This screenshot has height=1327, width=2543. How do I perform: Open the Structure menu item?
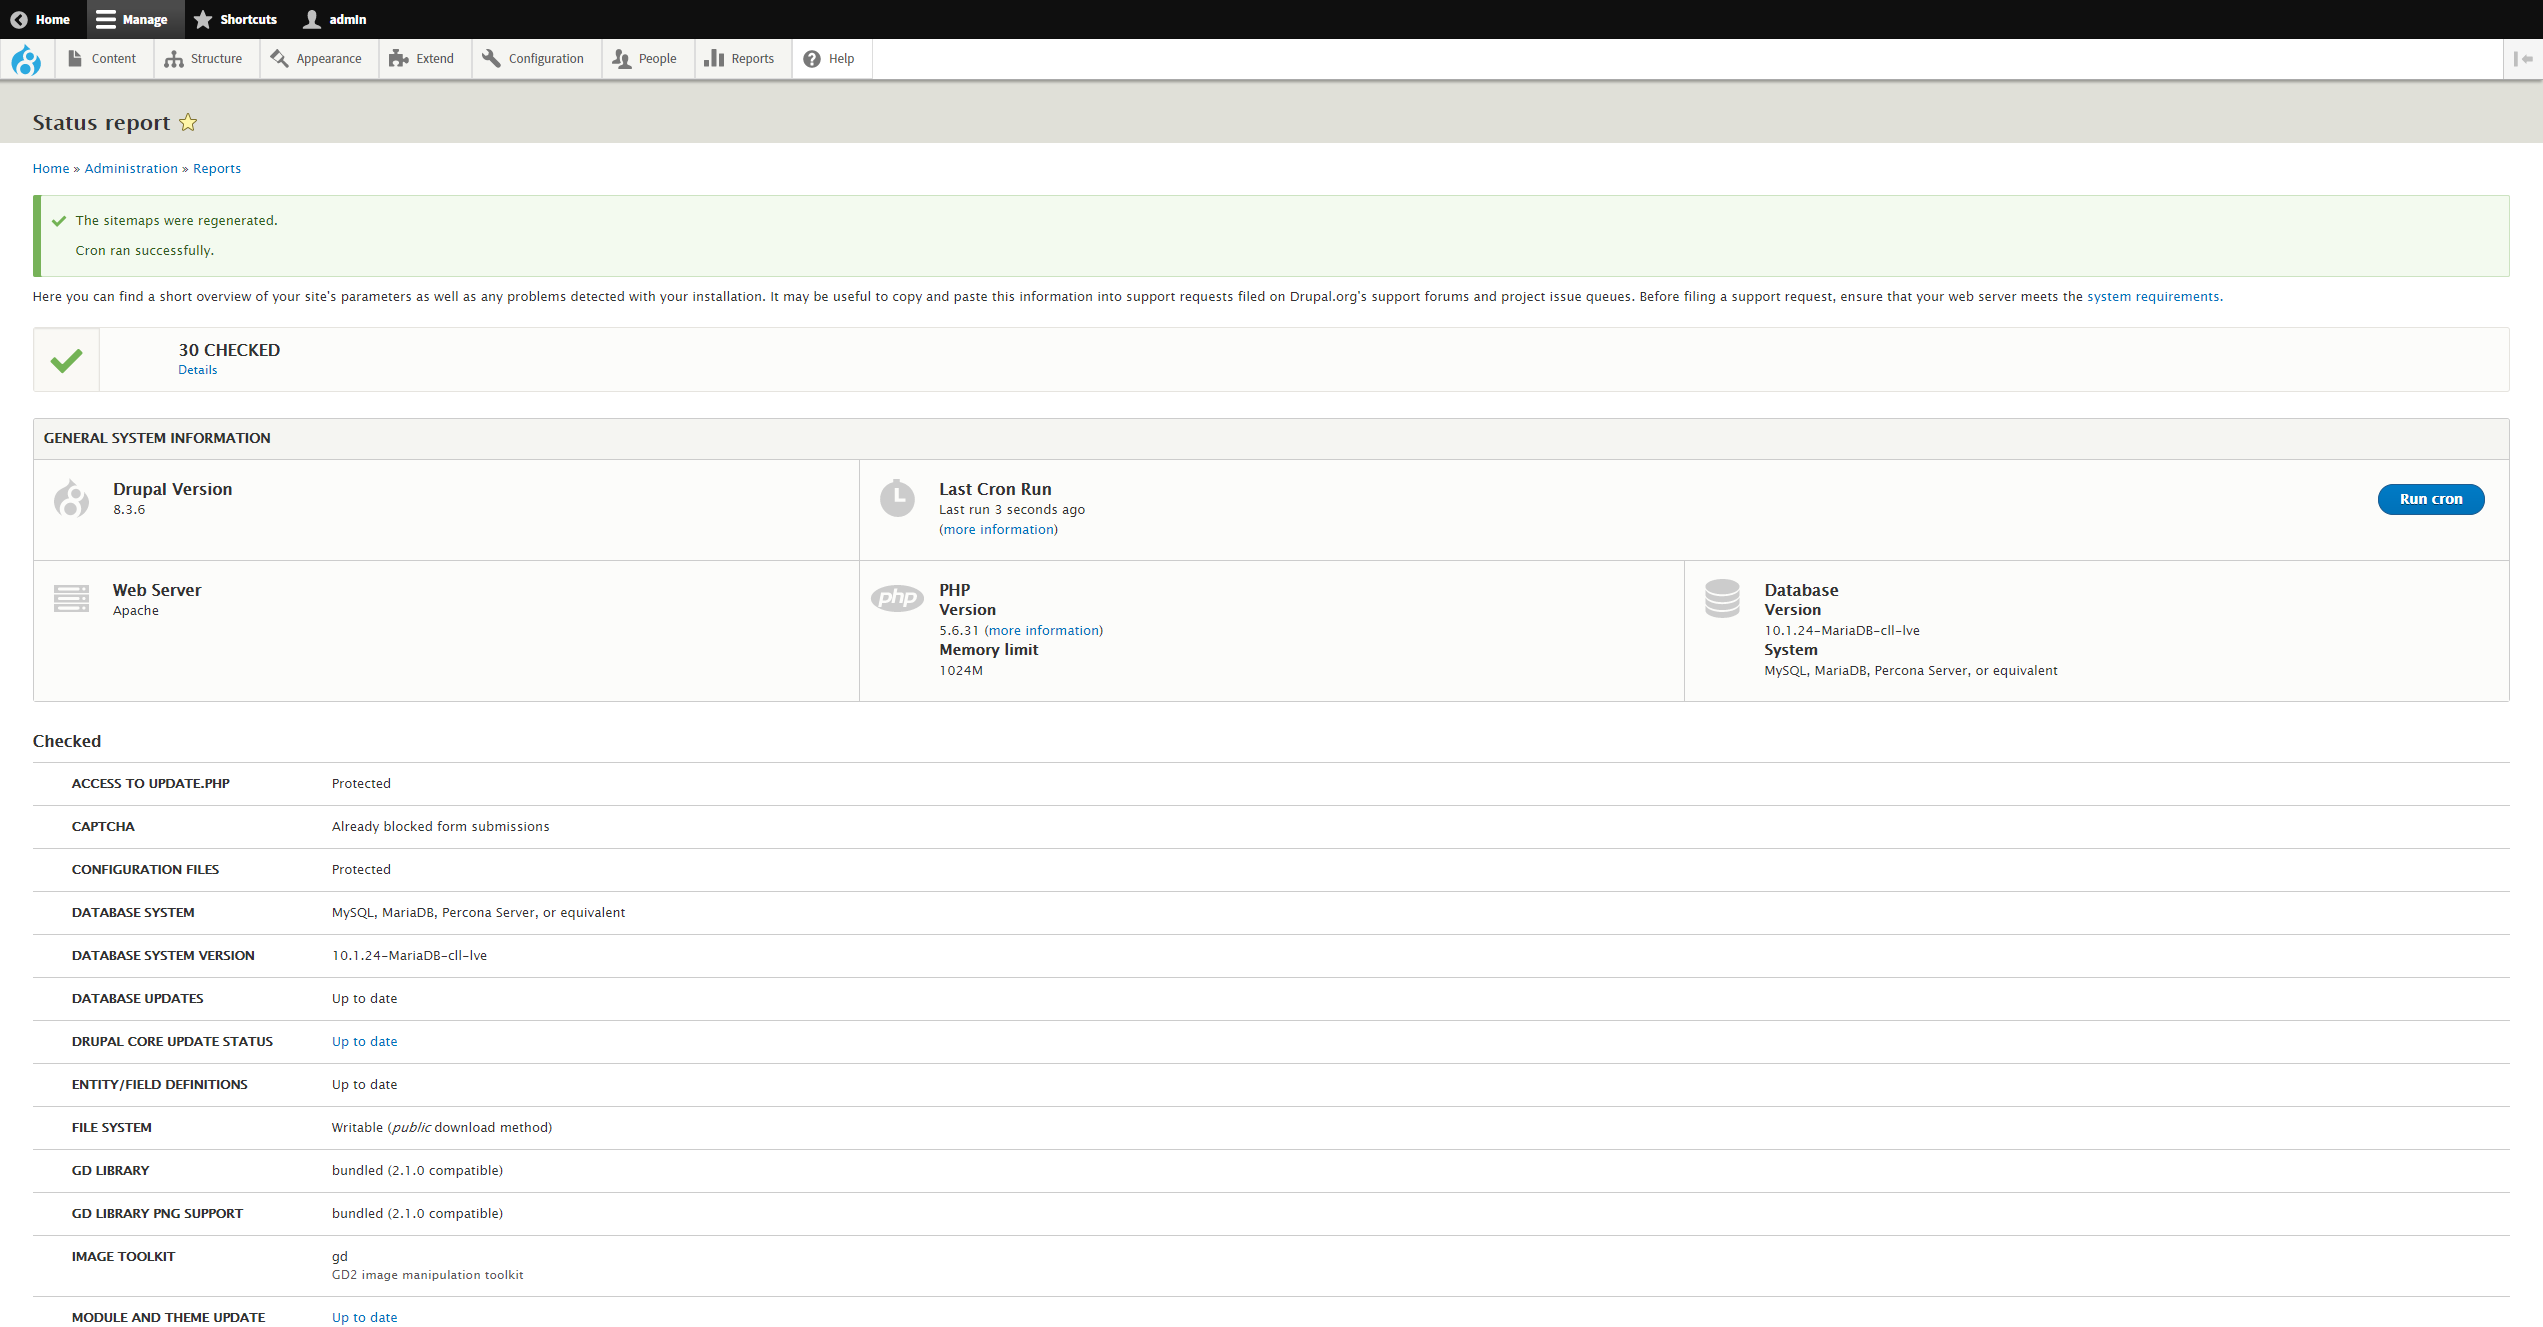(x=204, y=59)
